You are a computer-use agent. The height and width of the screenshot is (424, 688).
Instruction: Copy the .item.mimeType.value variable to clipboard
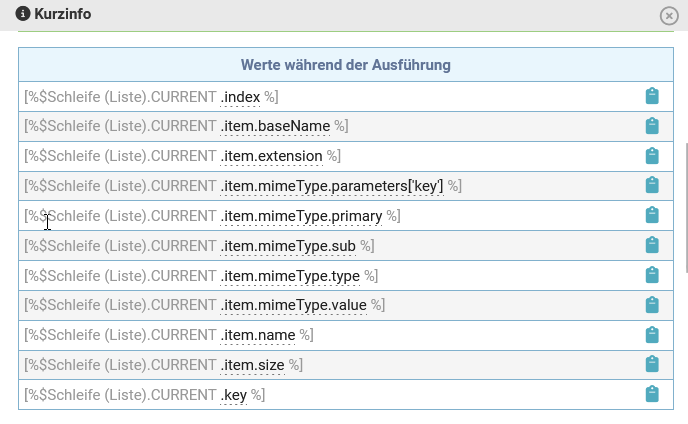pos(652,305)
